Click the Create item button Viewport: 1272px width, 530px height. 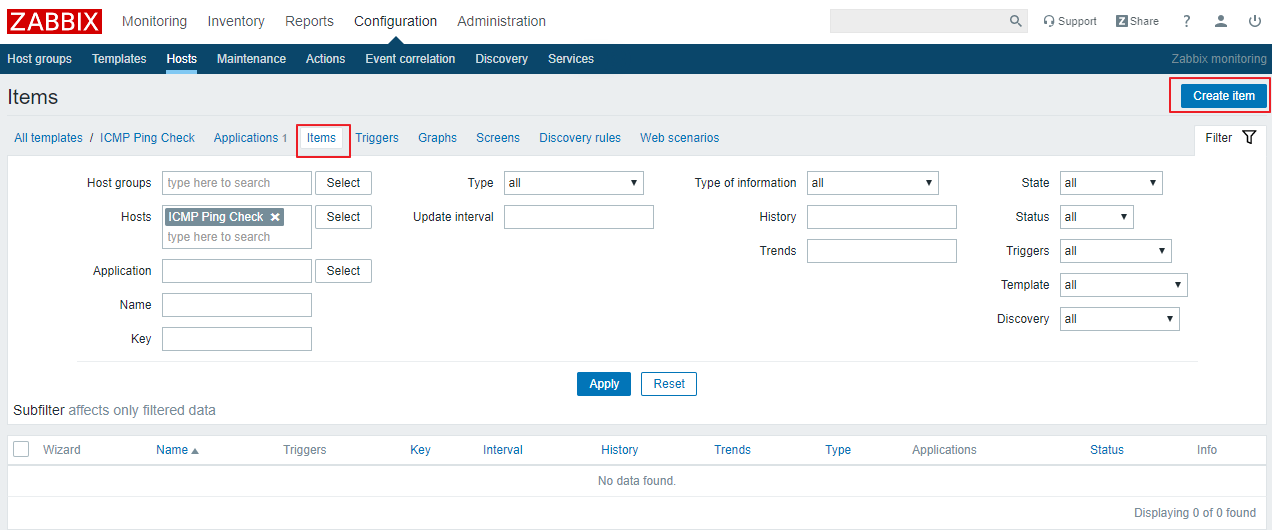(x=1224, y=96)
